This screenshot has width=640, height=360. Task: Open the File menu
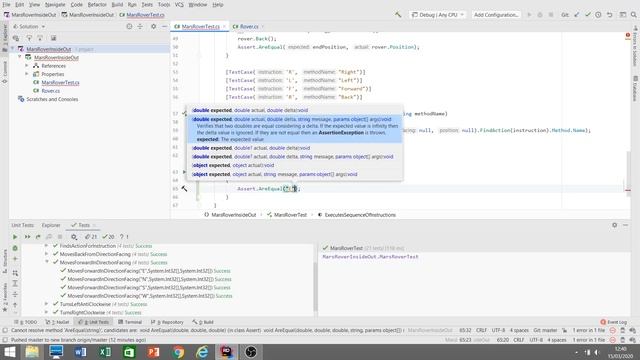click(7, 4)
